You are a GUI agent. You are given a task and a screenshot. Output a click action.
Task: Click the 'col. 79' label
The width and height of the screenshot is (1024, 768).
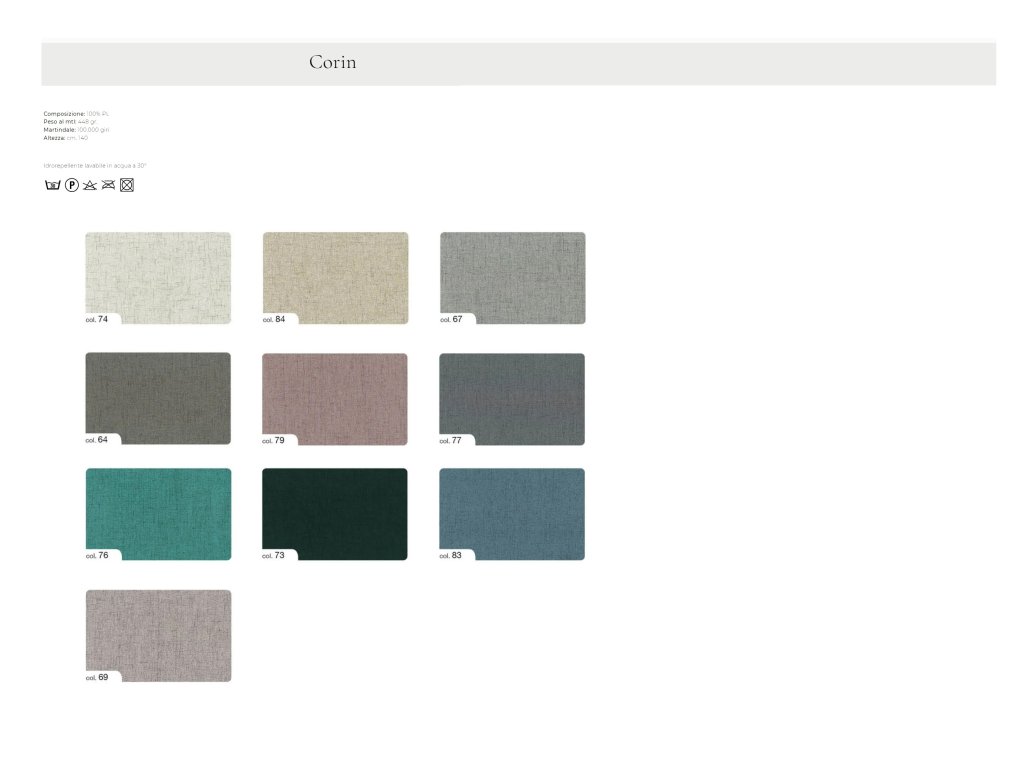pos(273,441)
